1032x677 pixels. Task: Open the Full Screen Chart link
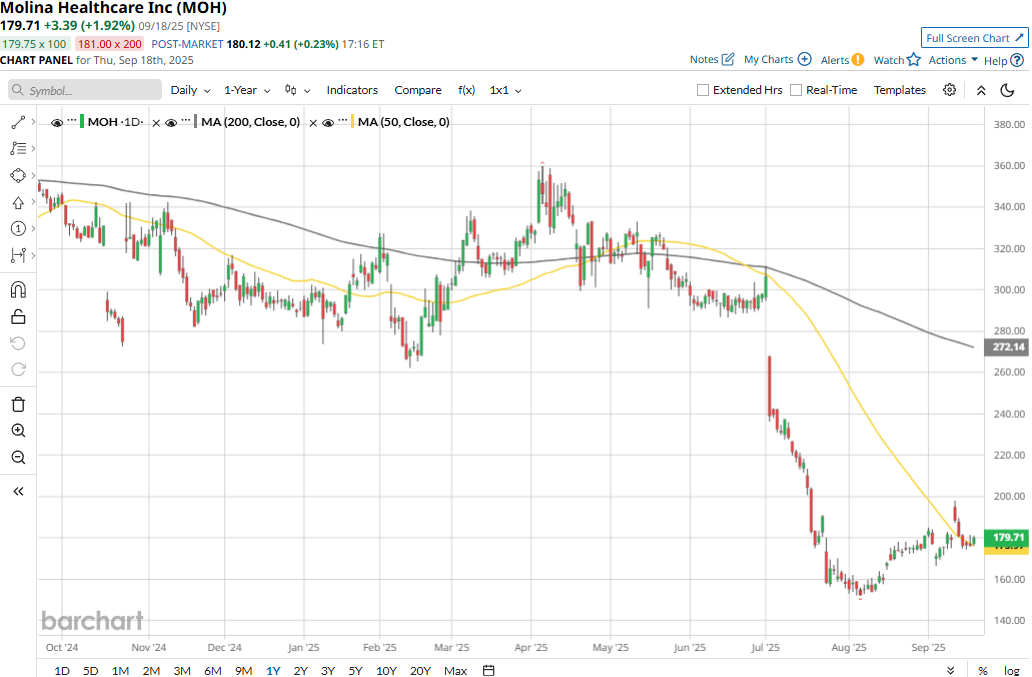pos(974,38)
